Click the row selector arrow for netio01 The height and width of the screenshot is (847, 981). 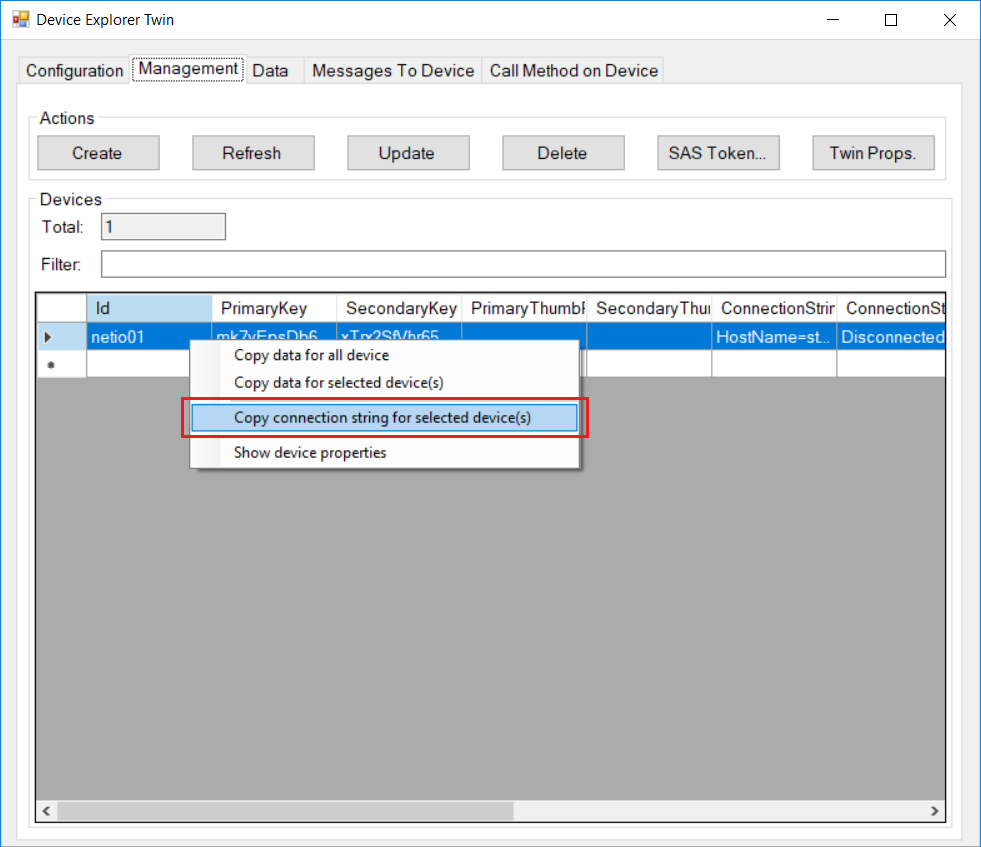coord(61,337)
